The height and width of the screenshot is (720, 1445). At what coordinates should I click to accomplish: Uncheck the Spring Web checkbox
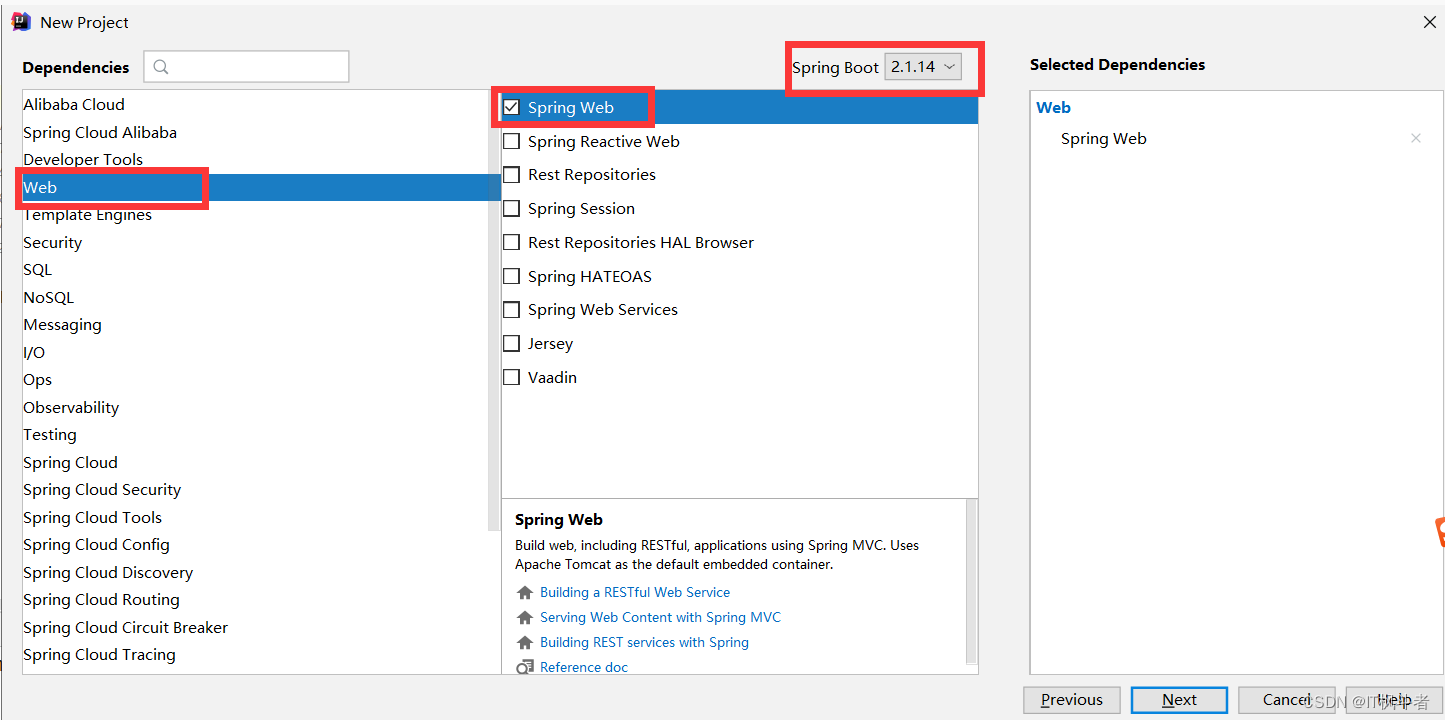tap(511, 107)
